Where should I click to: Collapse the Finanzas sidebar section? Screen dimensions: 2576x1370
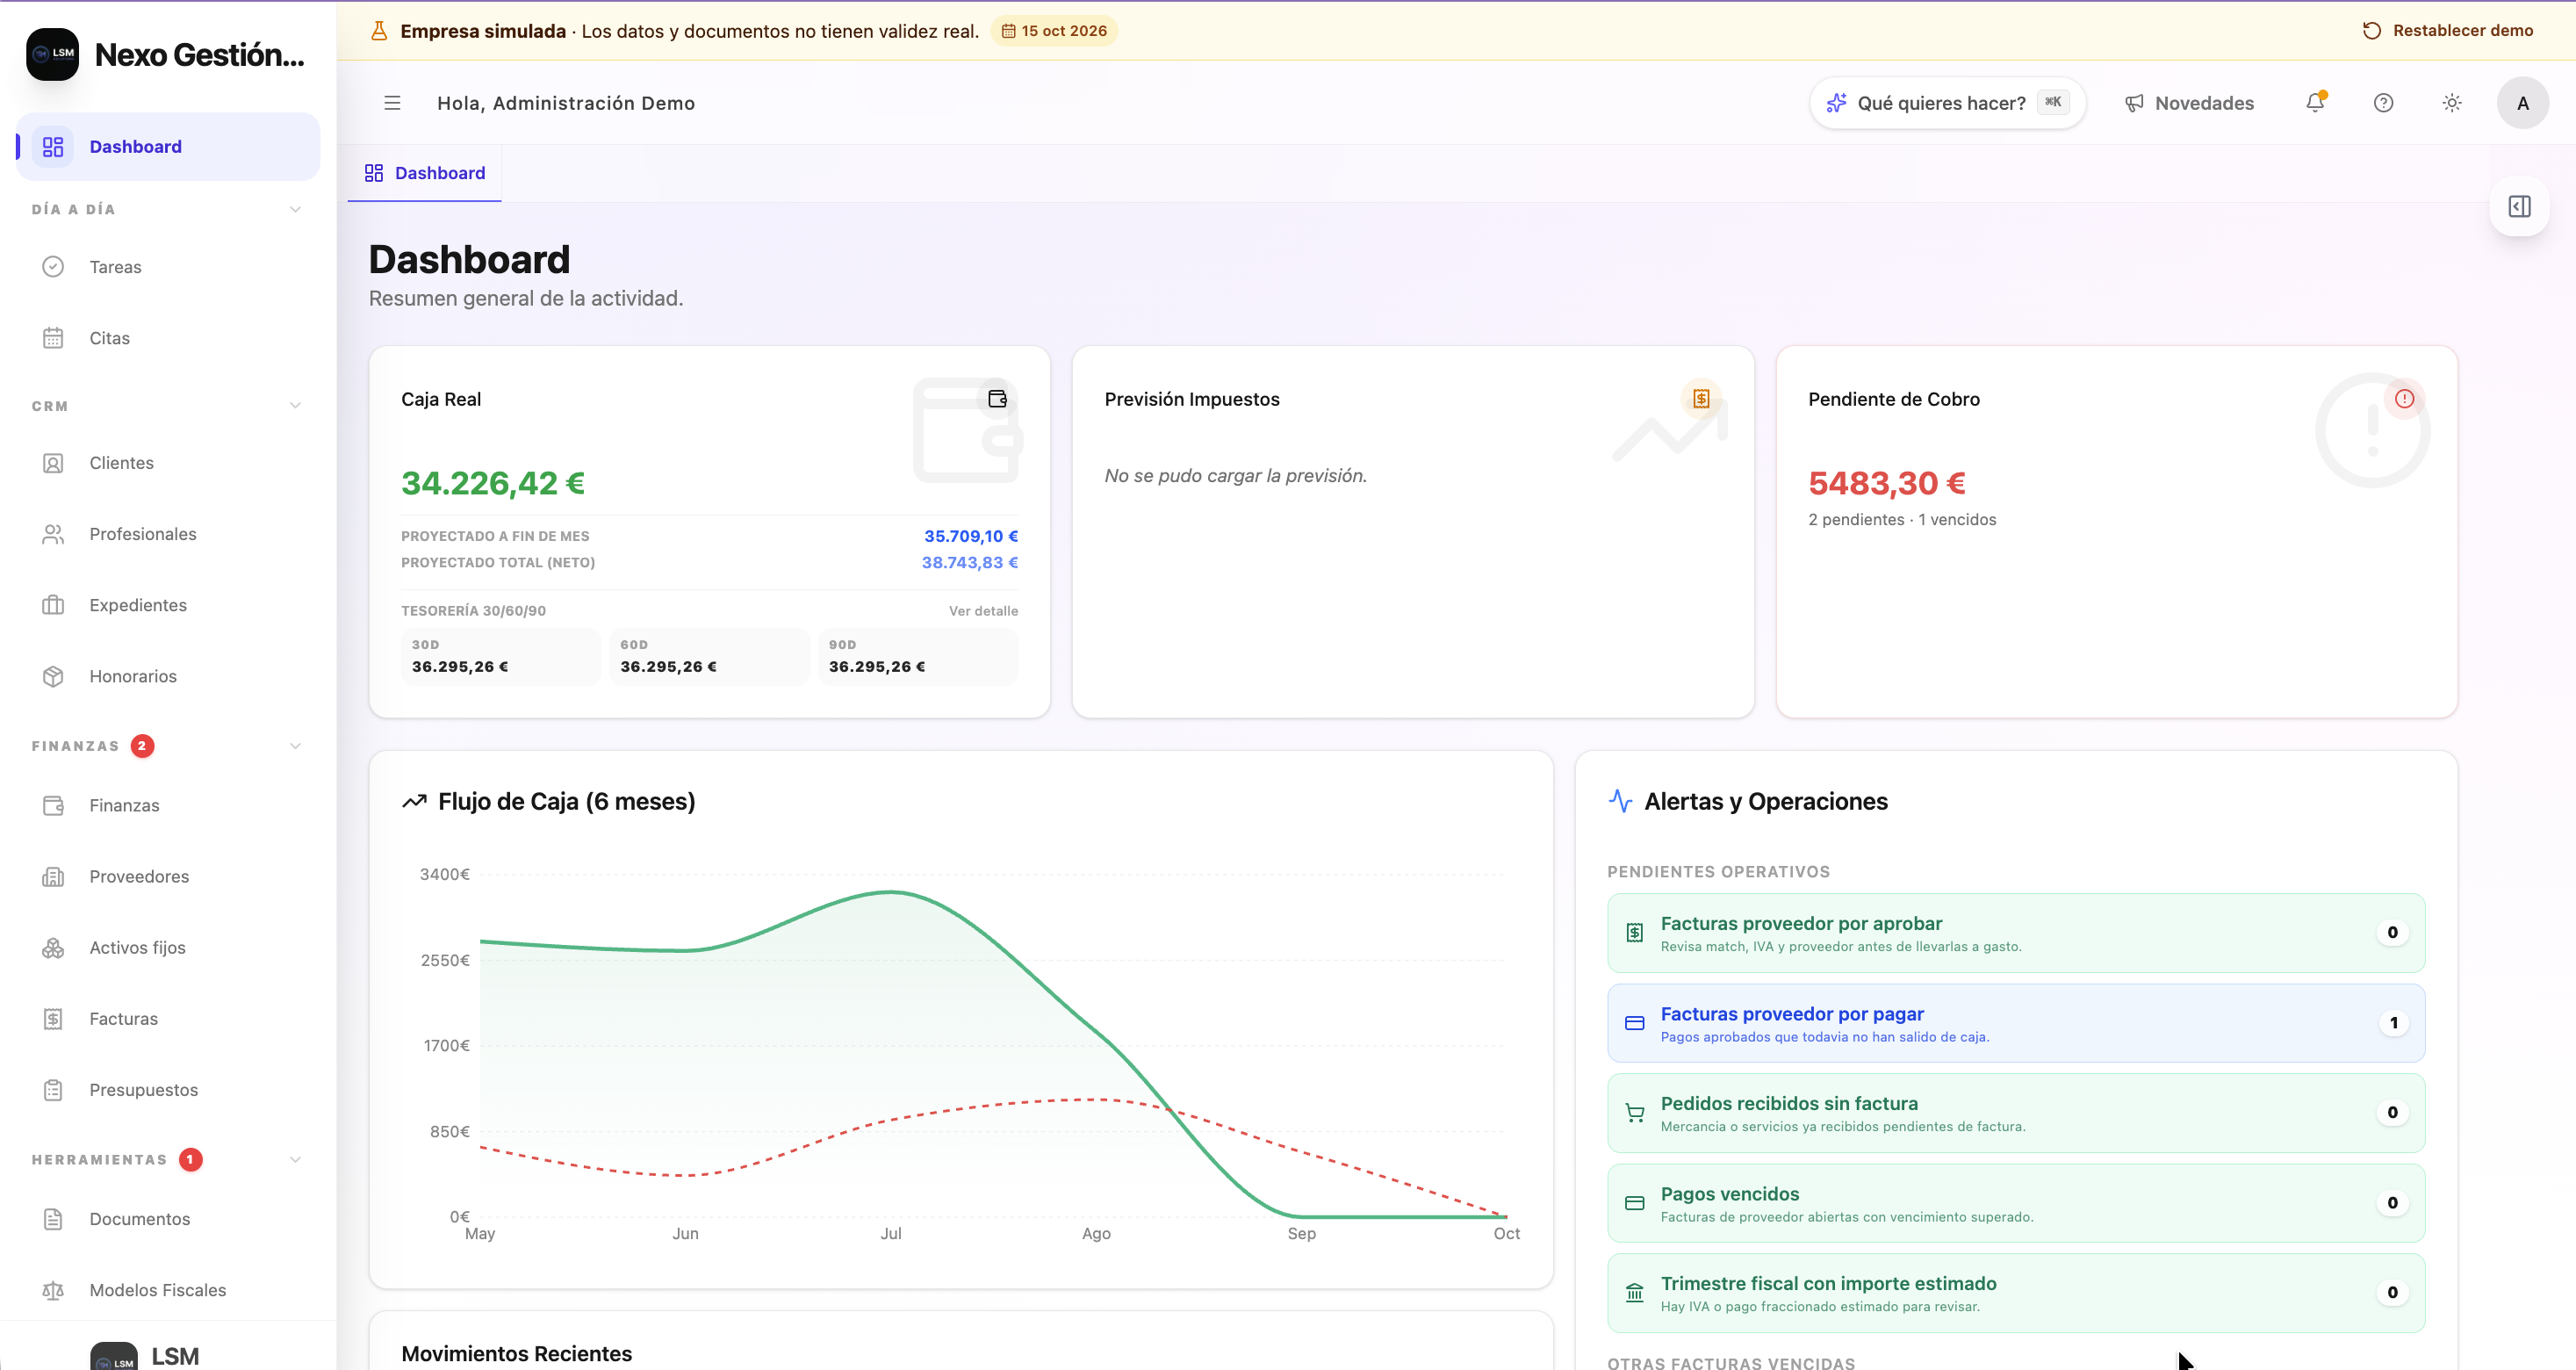[295, 746]
